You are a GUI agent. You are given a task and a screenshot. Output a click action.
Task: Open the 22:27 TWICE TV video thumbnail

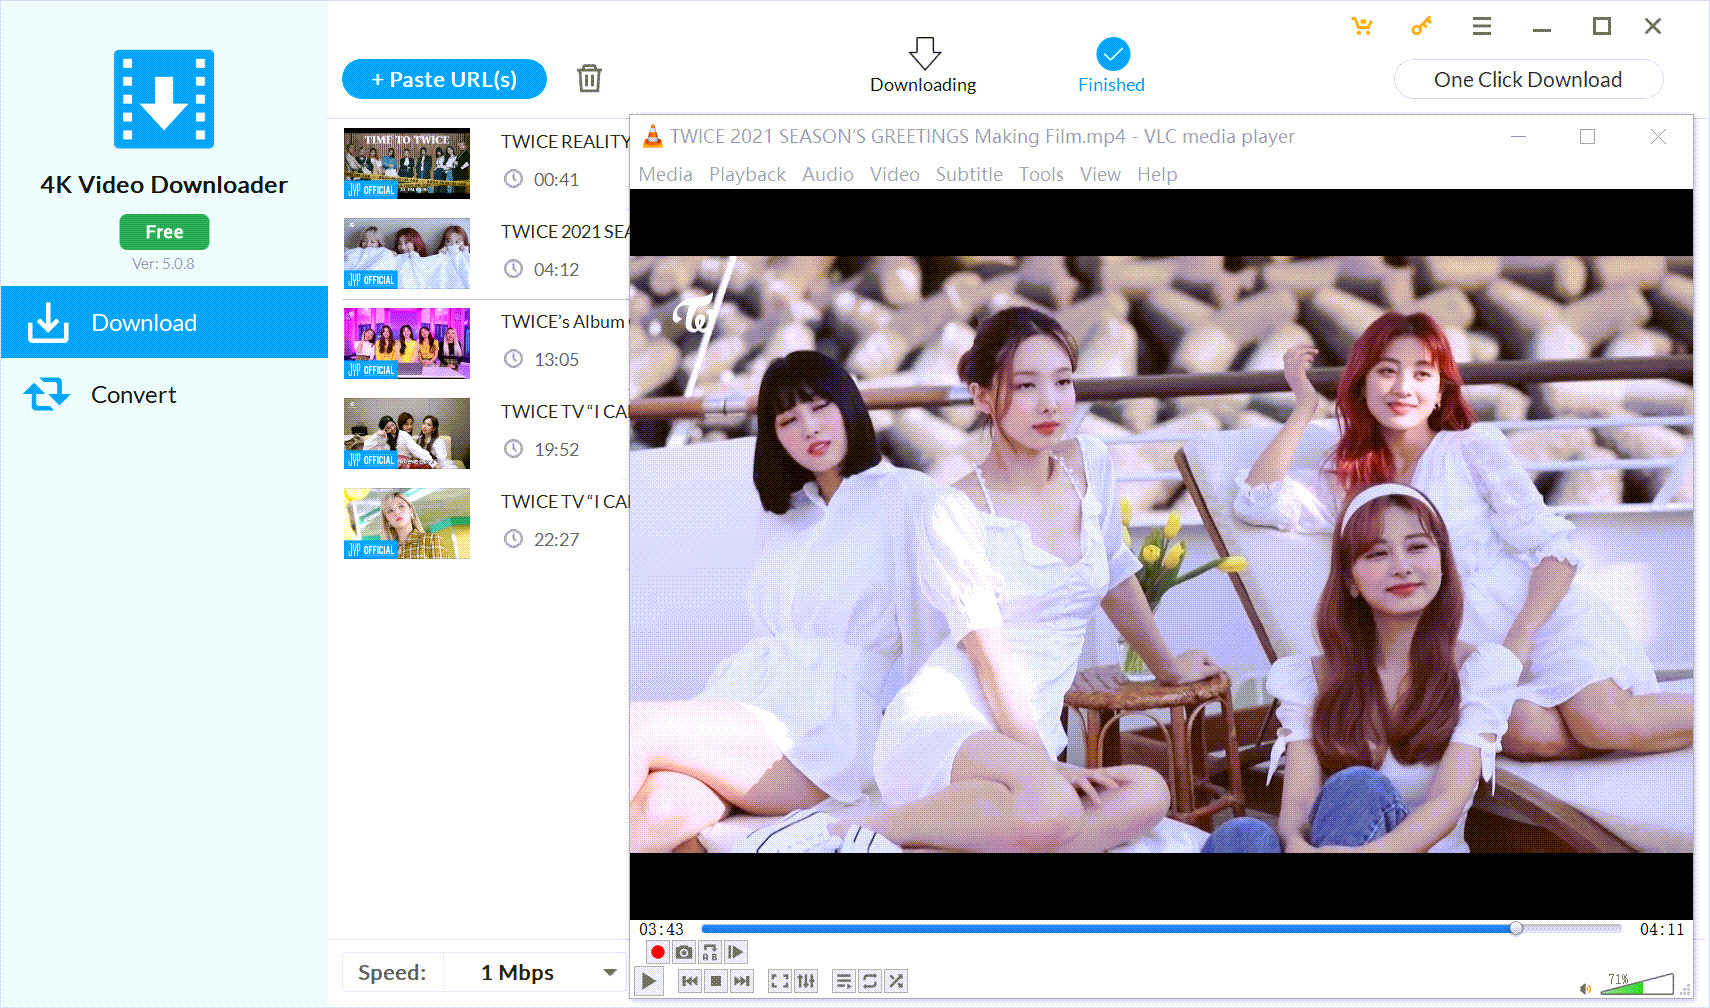pos(407,523)
